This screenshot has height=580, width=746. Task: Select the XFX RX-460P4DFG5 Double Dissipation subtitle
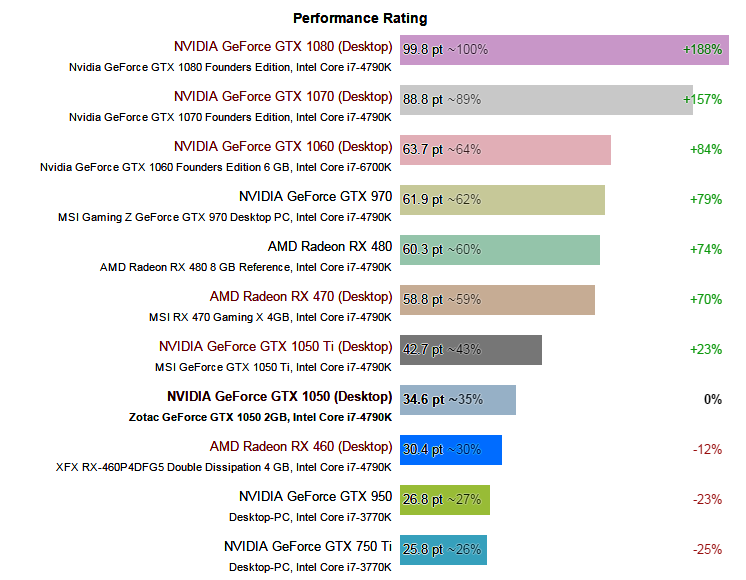click(x=224, y=467)
